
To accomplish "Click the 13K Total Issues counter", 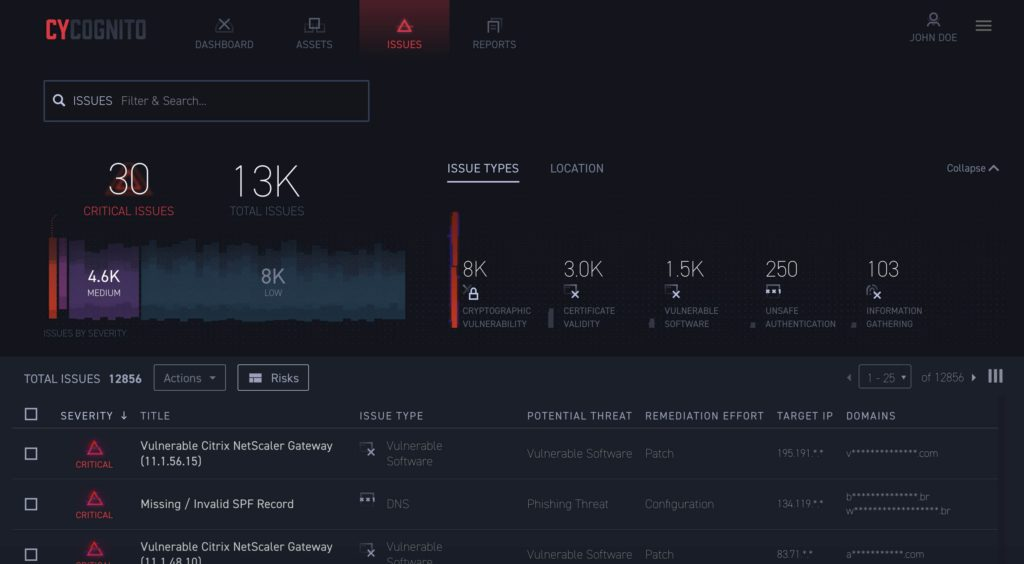I will pos(266,189).
